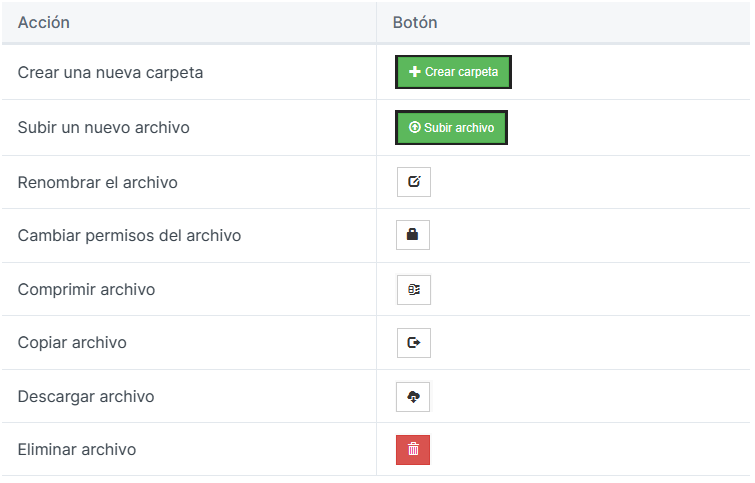755x483 pixels.
Task: Select the Descargar archivo row label
Action: pyautogui.click(x=86, y=396)
